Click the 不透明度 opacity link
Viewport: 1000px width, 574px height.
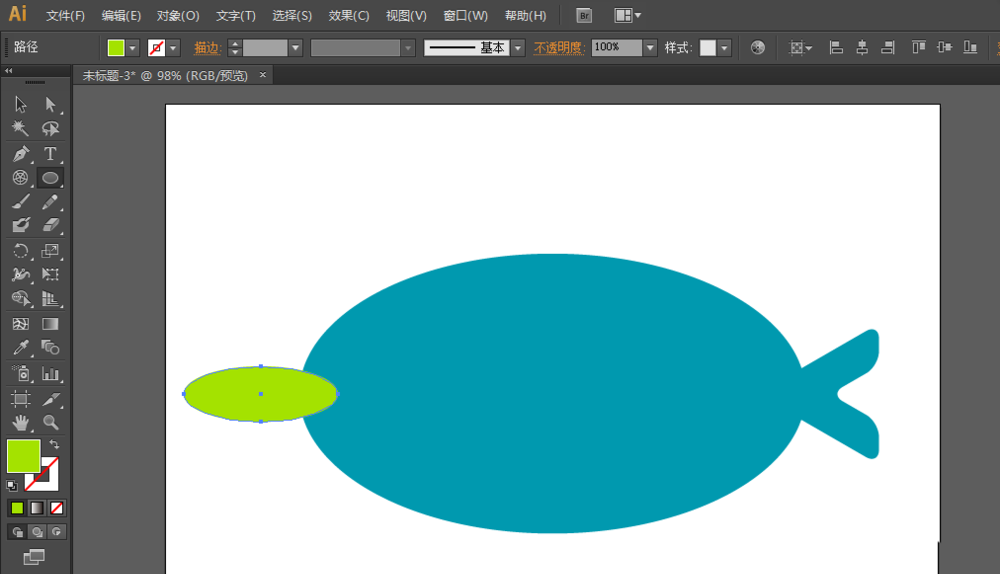click(x=558, y=48)
